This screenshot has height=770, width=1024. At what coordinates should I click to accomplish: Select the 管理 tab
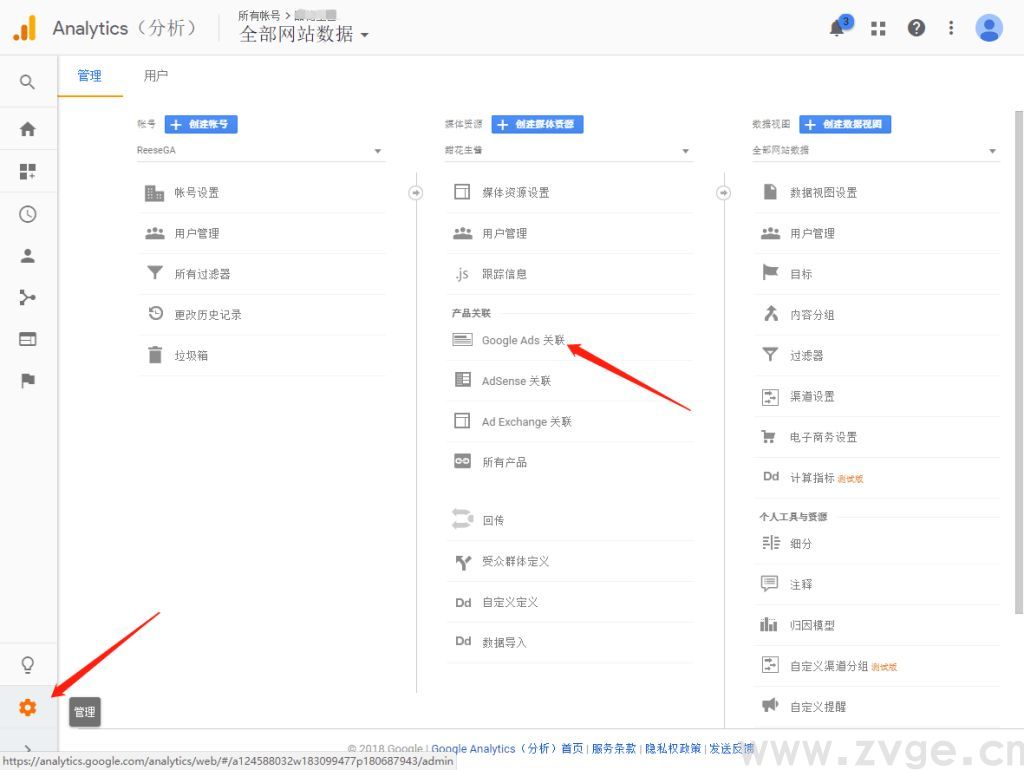[x=90, y=75]
